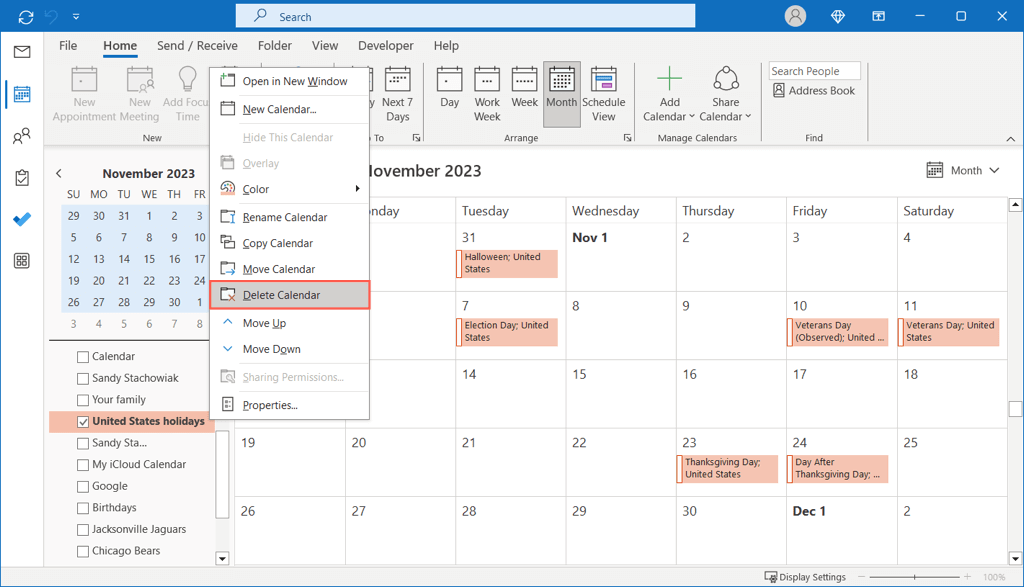Check the Sandy Stachowiak calendar checkbox
The image size is (1024, 587).
tap(83, 378)
